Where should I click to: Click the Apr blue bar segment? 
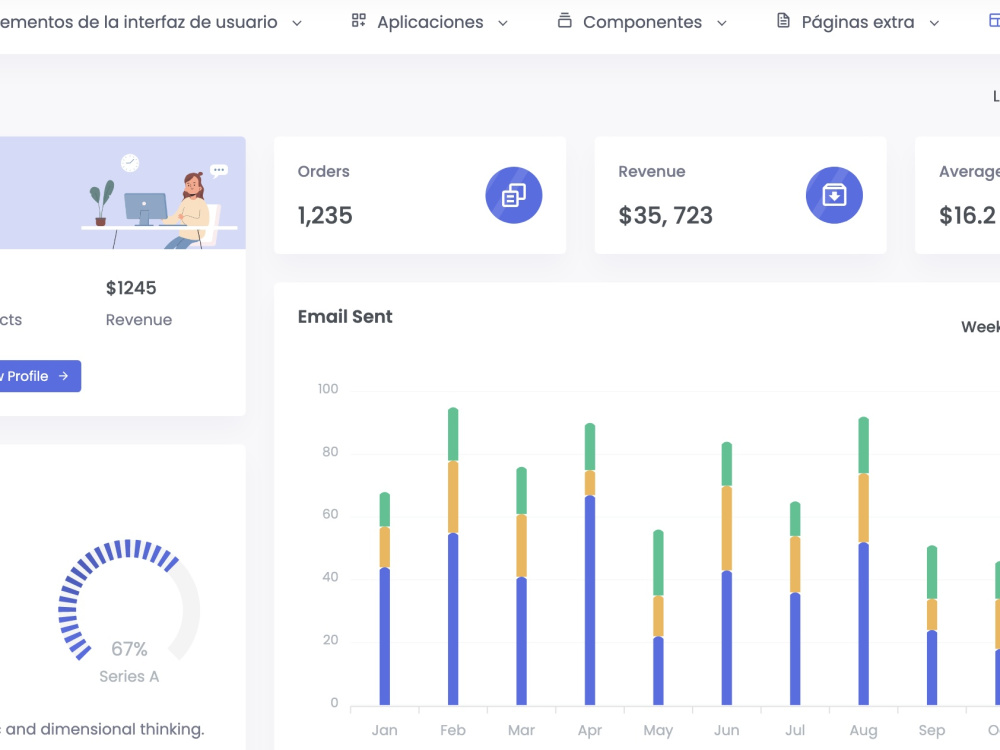coord(590,600)
